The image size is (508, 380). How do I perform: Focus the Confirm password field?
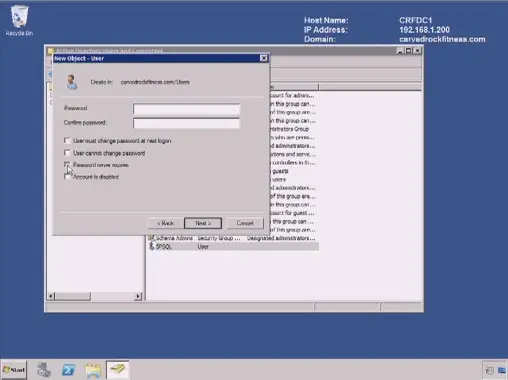186,123
